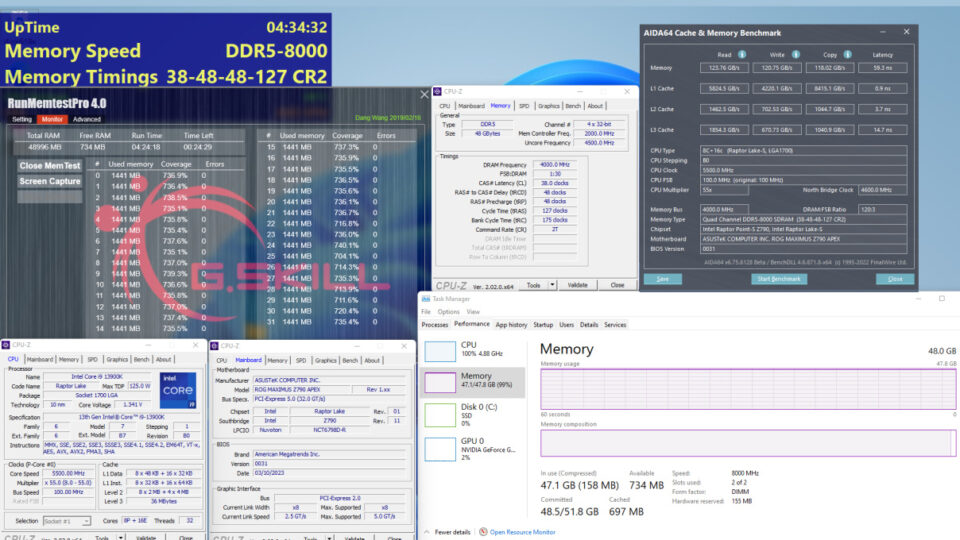Click the Start Benchmark button
The height and width of the screenshot is (540, 960).
pos(781,279)
